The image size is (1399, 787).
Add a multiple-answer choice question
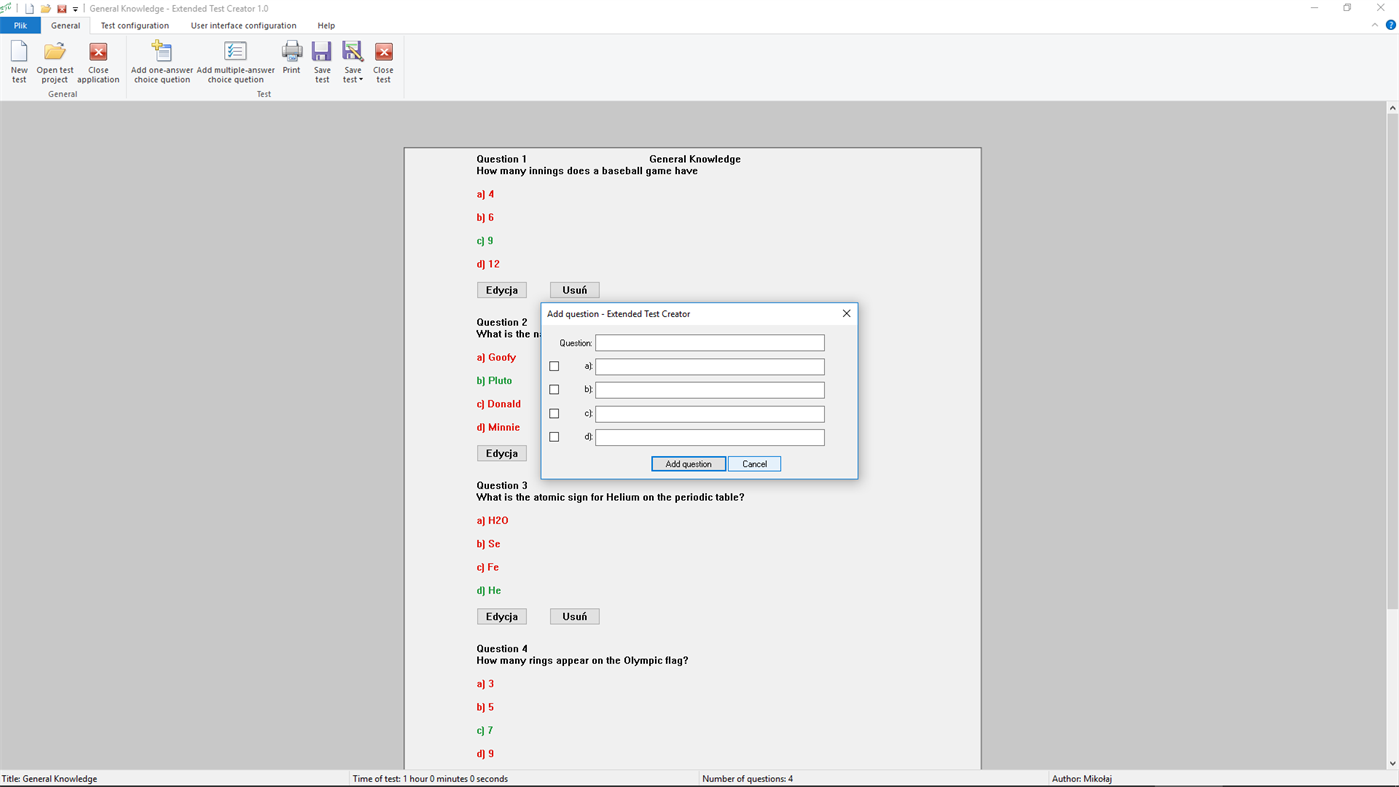[x=235, y=58]
